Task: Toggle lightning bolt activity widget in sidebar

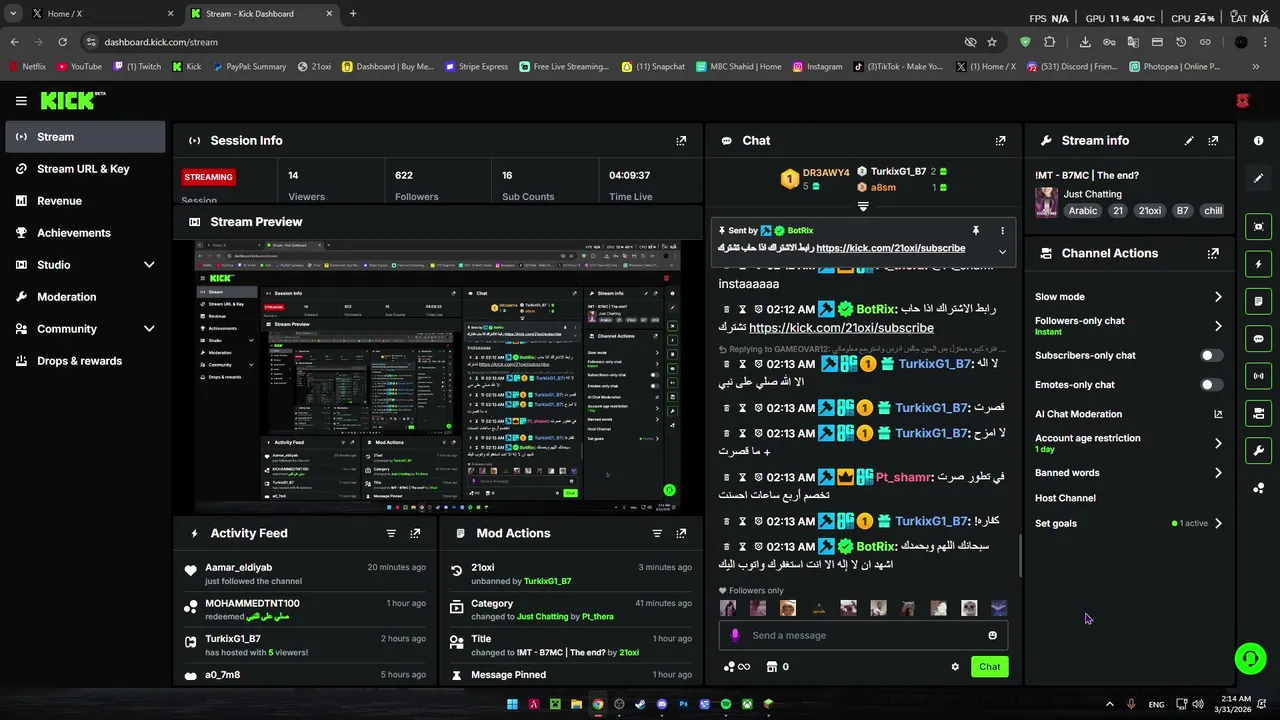Action: point(1259,264)
